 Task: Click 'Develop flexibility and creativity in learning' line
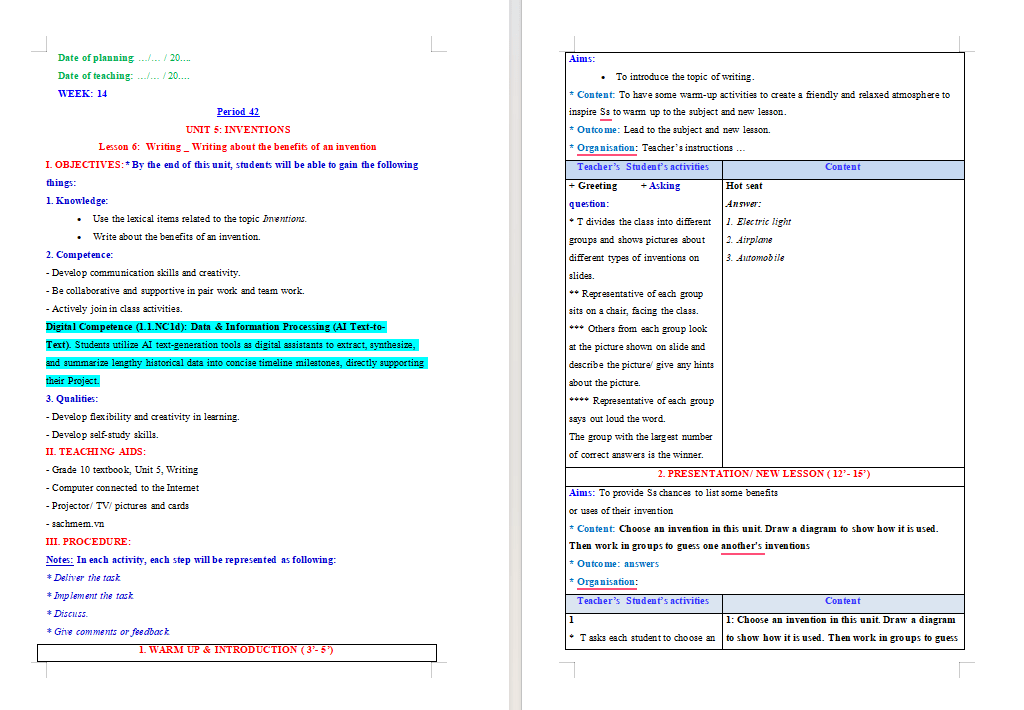[x=142, y=417]
